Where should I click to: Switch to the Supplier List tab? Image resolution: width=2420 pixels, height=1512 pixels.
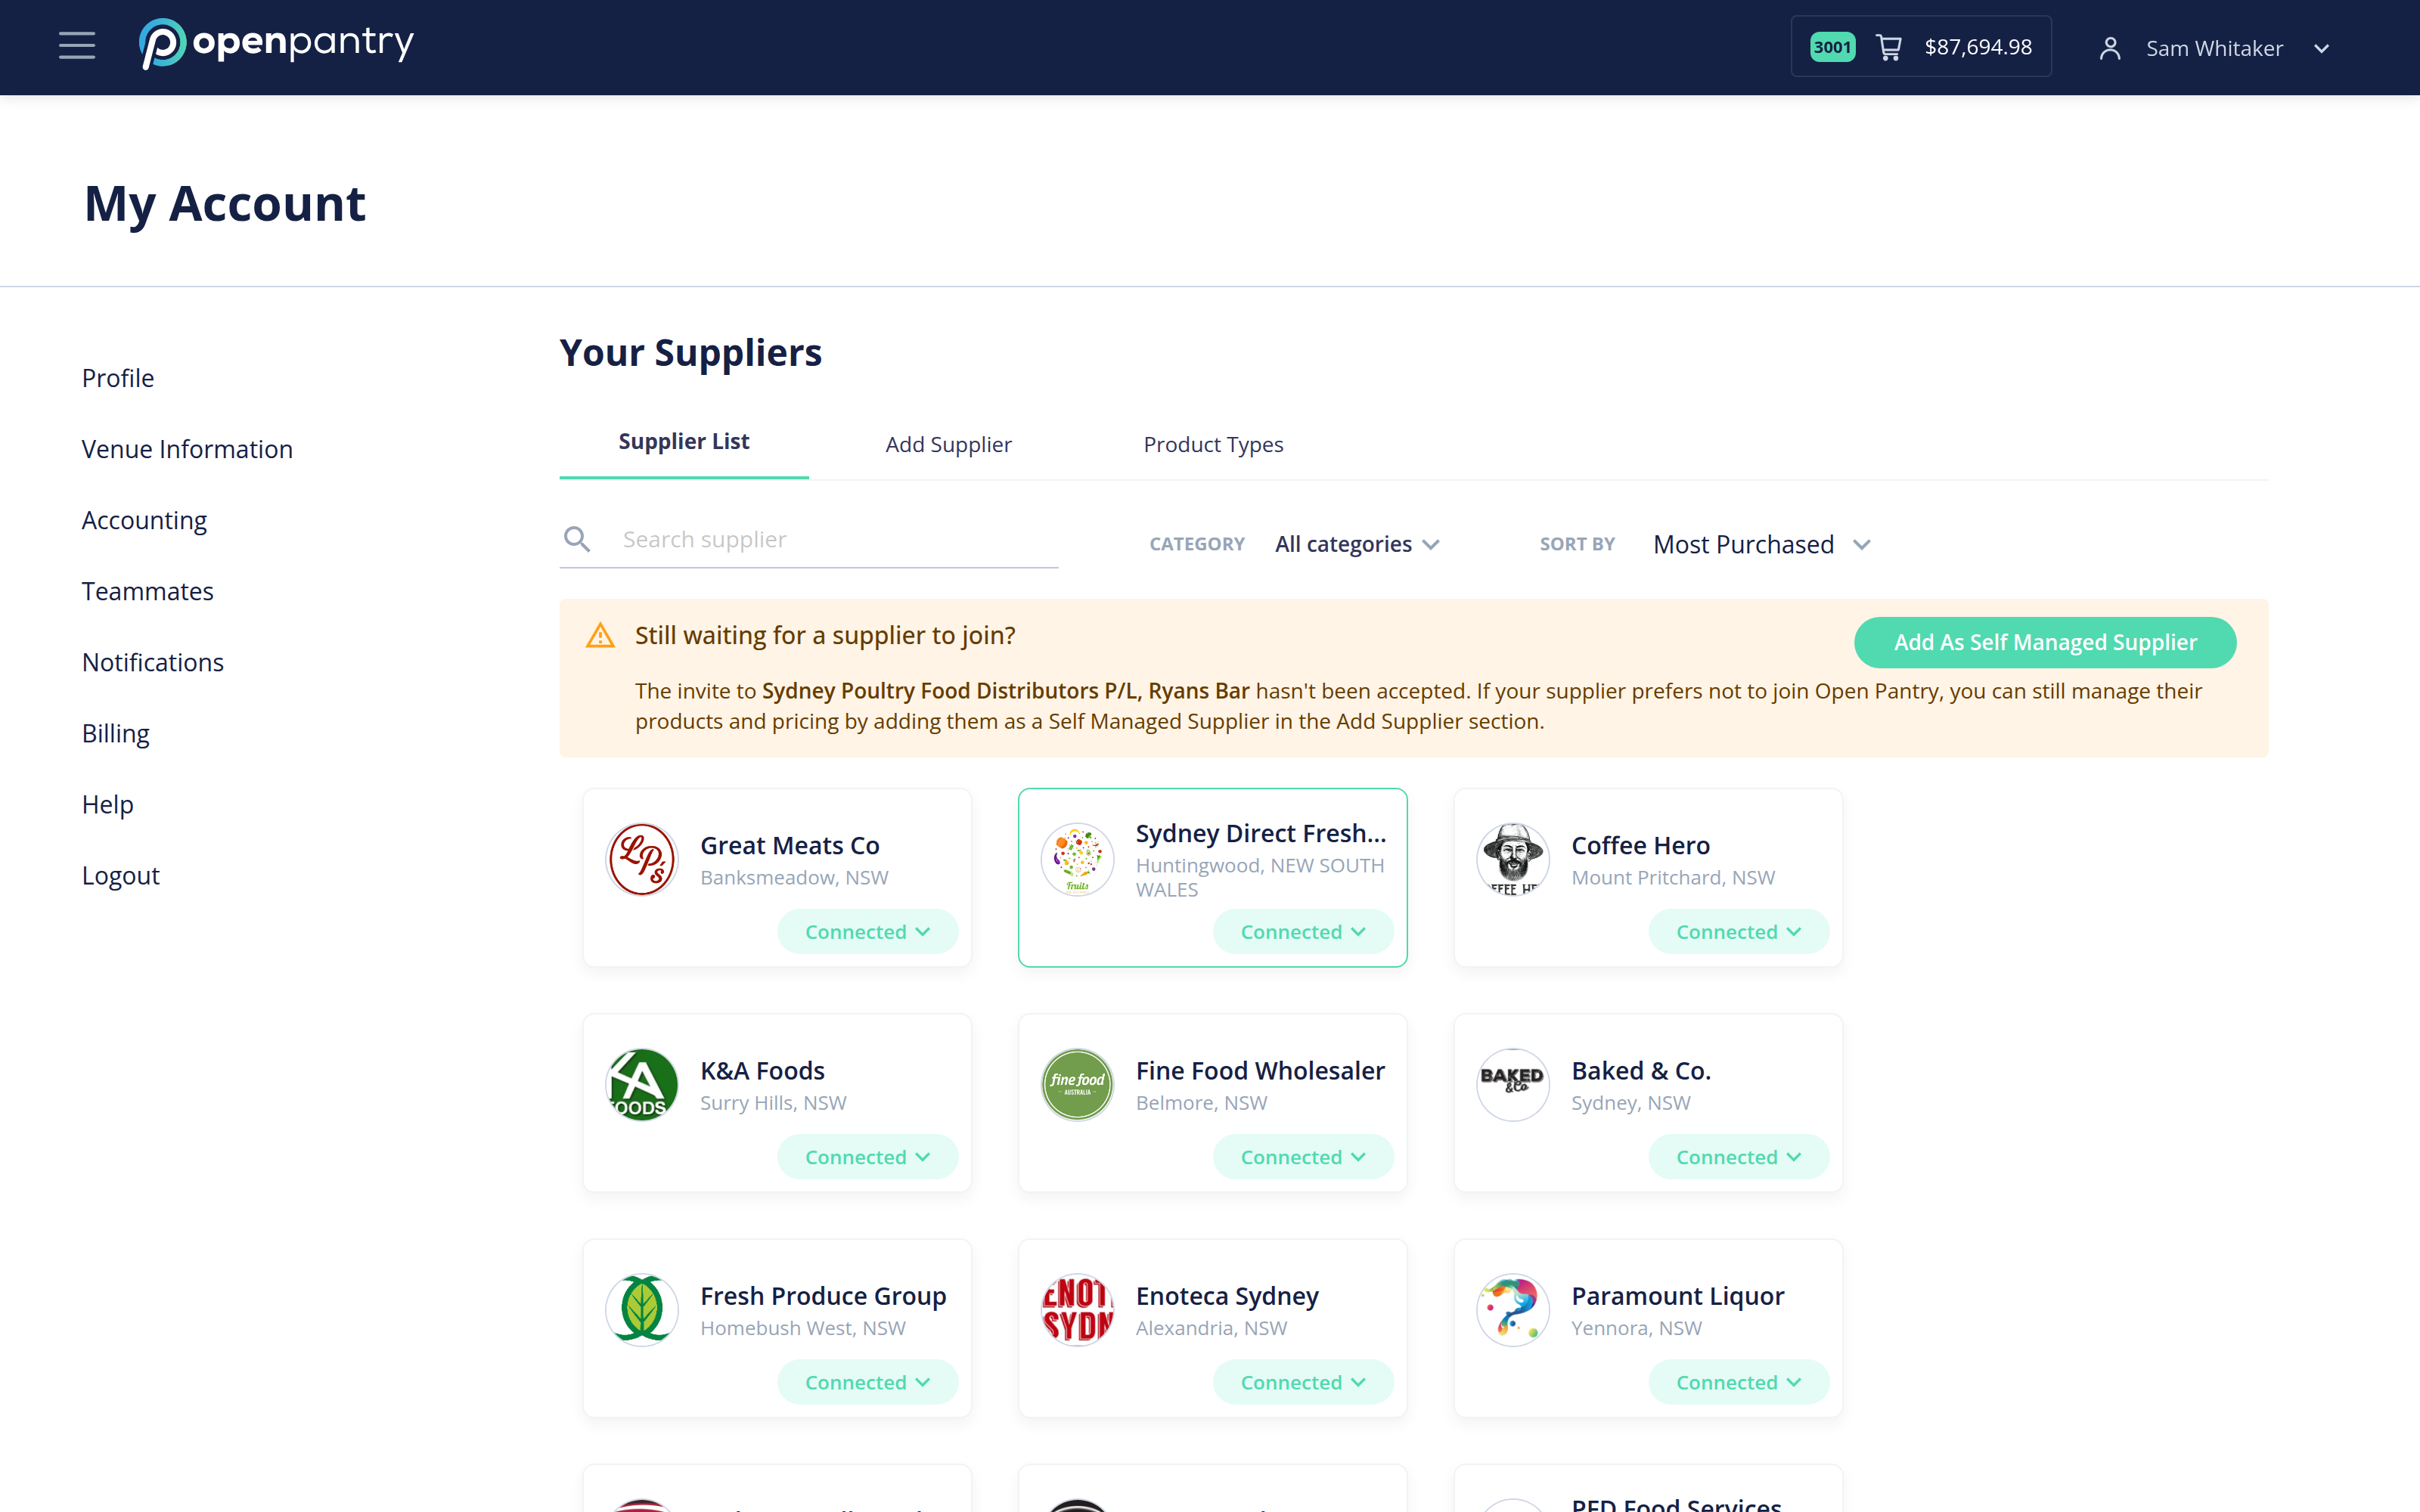pyautogui.click(x=684, y=442)
